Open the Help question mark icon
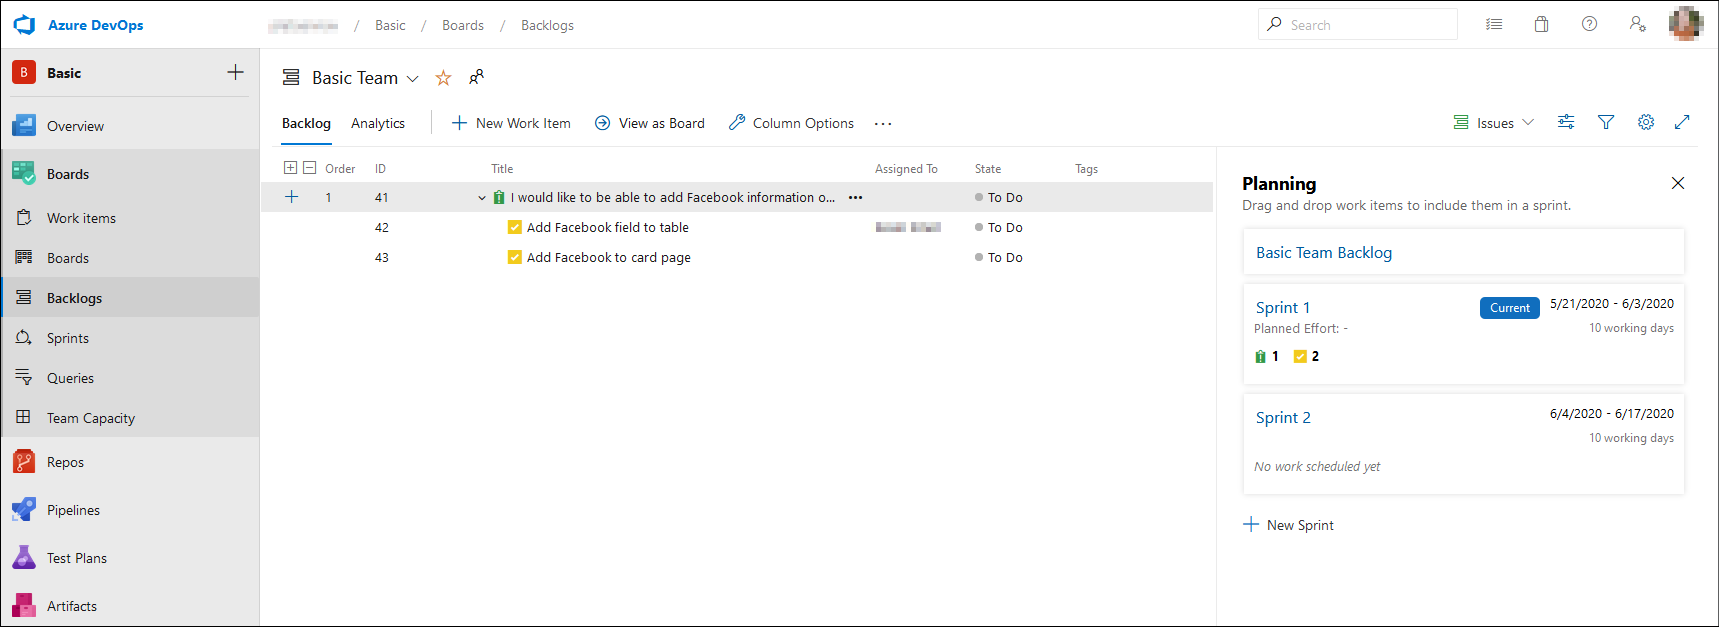 coord(1589,24)
